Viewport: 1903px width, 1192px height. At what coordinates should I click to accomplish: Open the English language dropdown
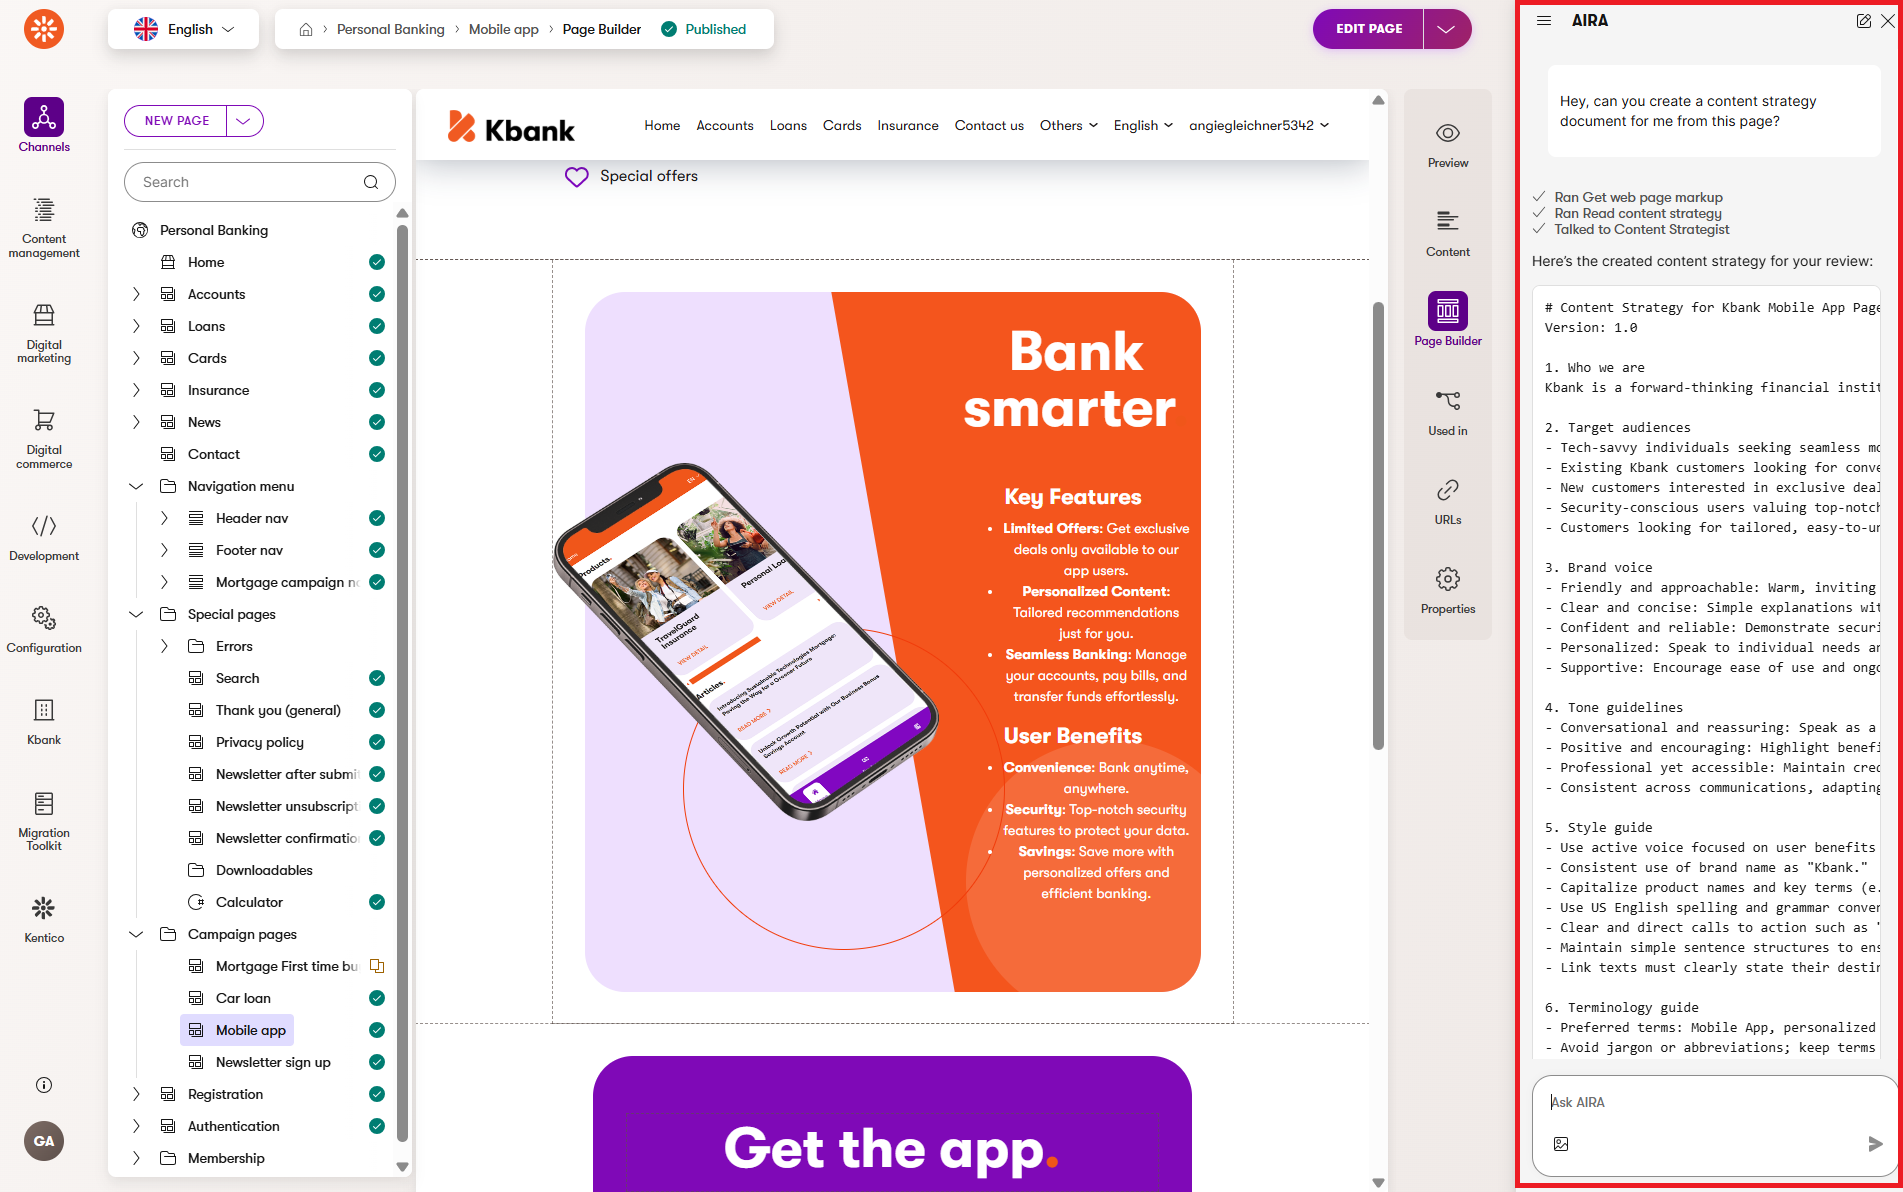point(184,29)
